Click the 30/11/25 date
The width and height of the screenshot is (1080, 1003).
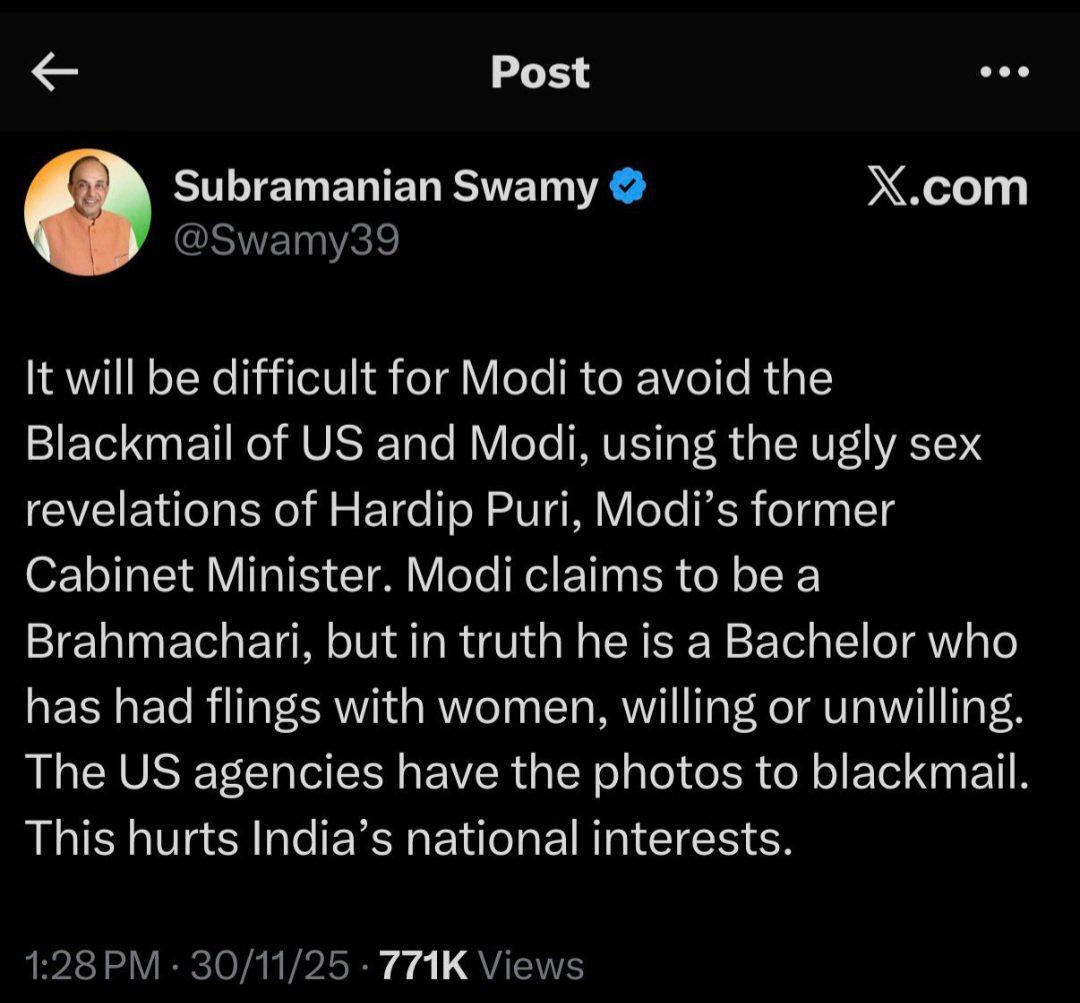coord(269,964)
